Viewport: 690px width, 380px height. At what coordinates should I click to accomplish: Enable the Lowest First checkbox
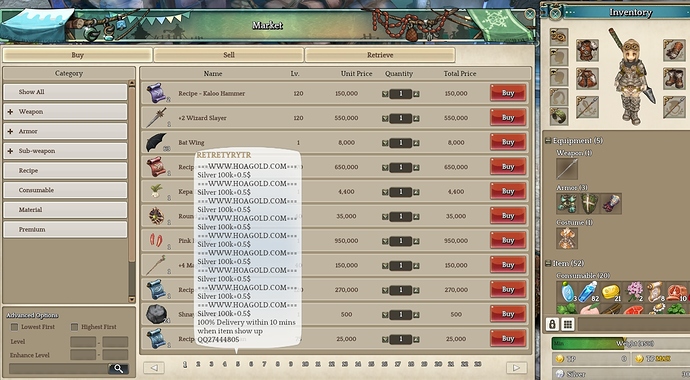pos(15,327)
